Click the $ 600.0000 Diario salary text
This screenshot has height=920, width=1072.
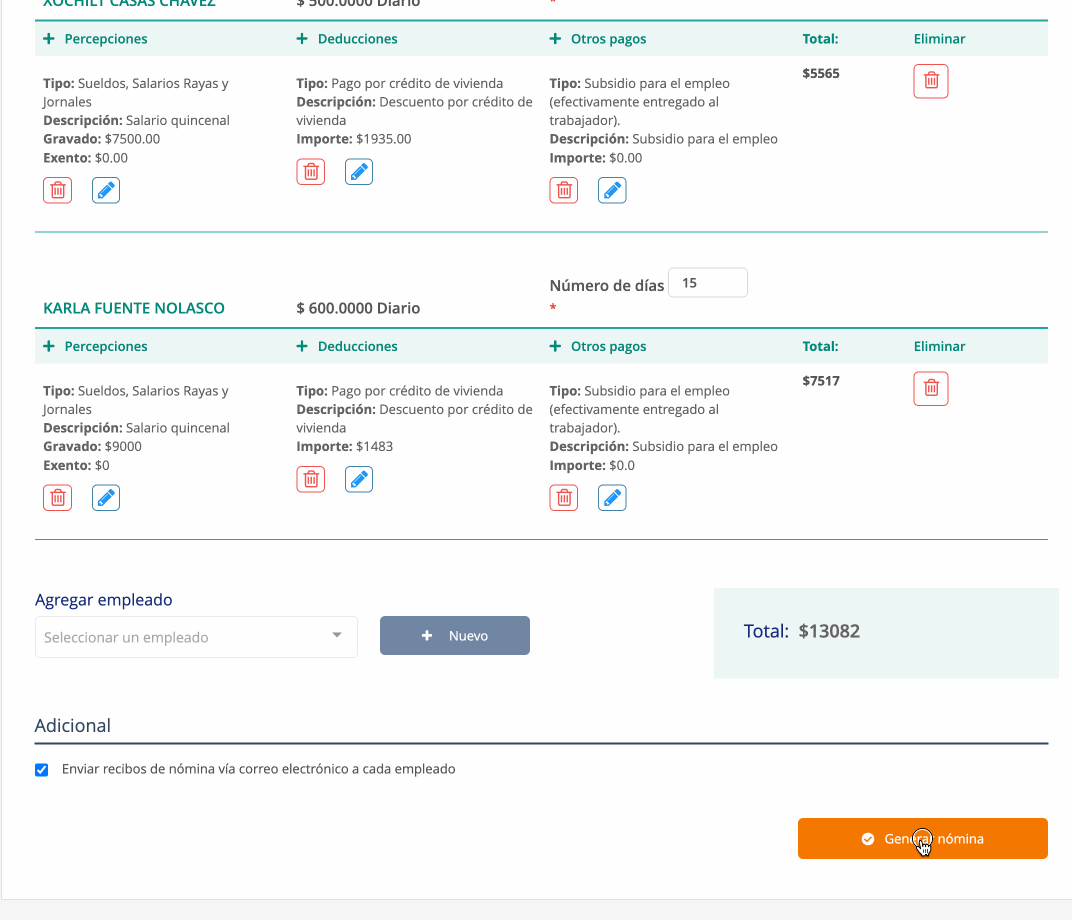[x=358, y=308]
